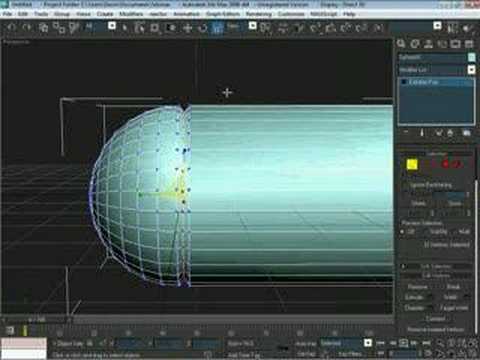The image size is (480, 360).
Task: Click the Unlink Selection tool icon
Action: coord(59,28)
